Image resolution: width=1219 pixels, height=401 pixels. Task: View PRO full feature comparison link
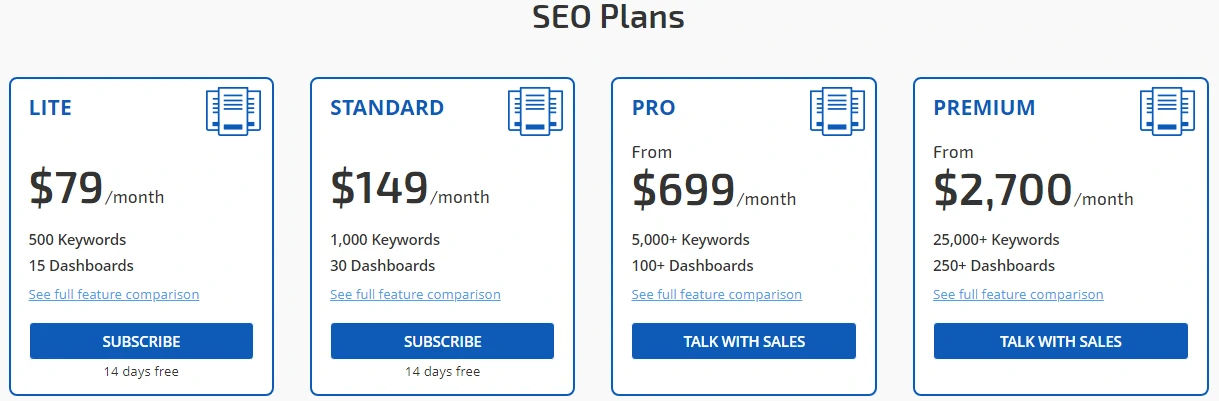tap(717, 295)
